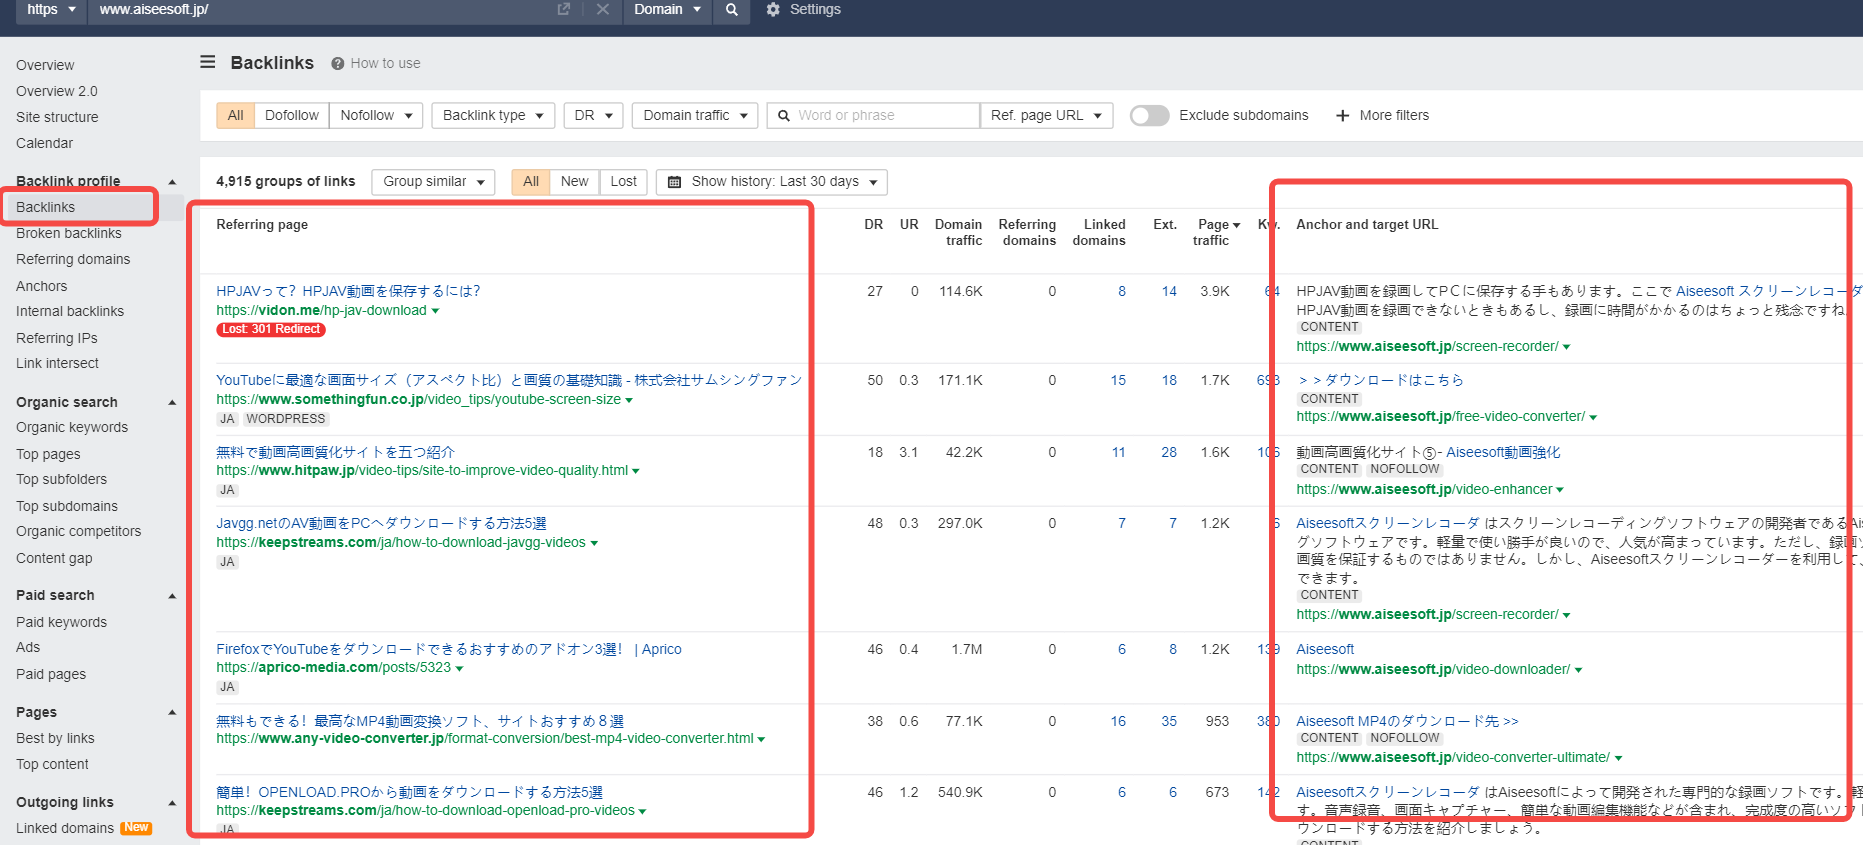Screen dimensions: 1863x845
Task: Open the DR filter dropdown
Action: point(594,115)
